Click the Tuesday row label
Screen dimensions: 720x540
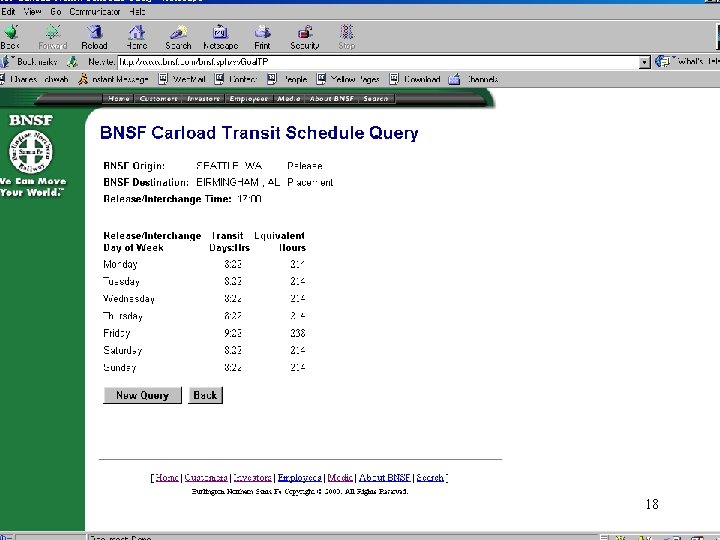(121, 281)
